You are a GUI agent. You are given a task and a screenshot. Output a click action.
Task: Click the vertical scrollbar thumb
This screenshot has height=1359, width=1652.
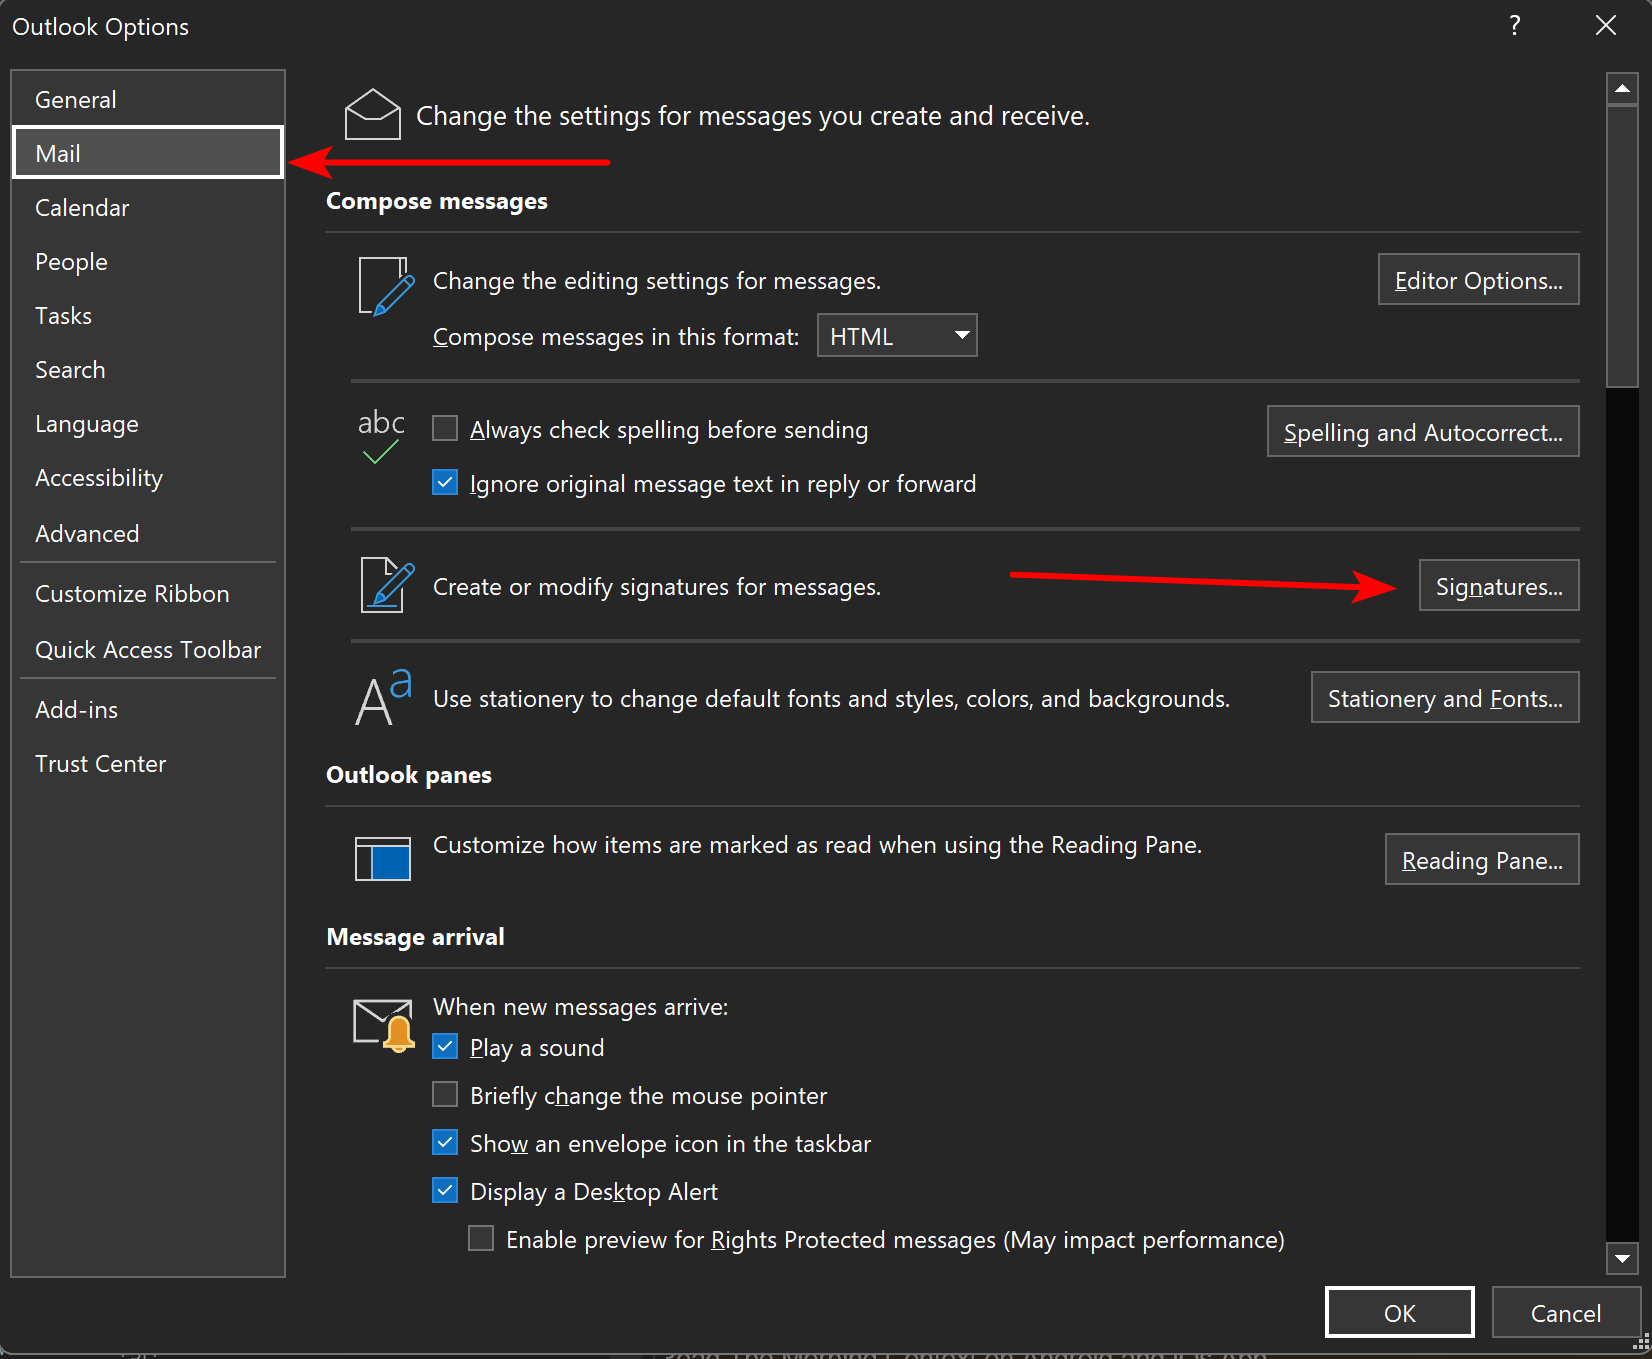click(1622, 246)
